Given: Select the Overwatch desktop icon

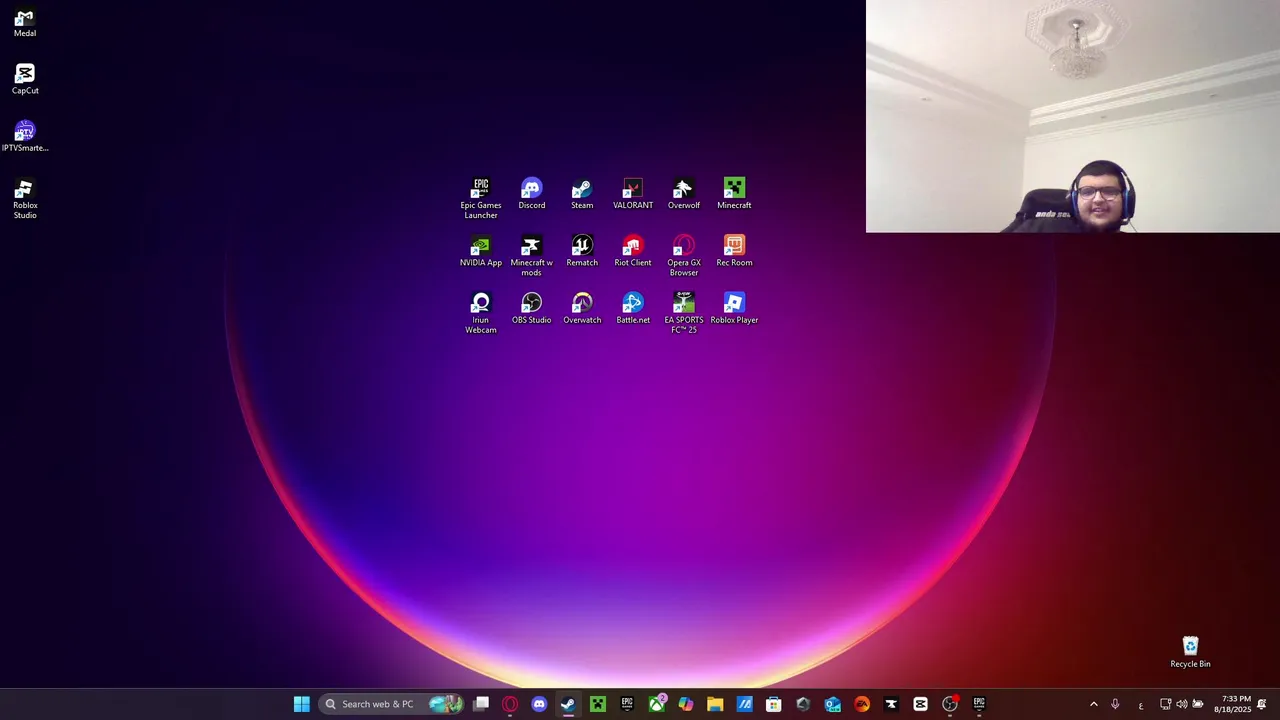Looking at the screenshot, I should (582, 308).
